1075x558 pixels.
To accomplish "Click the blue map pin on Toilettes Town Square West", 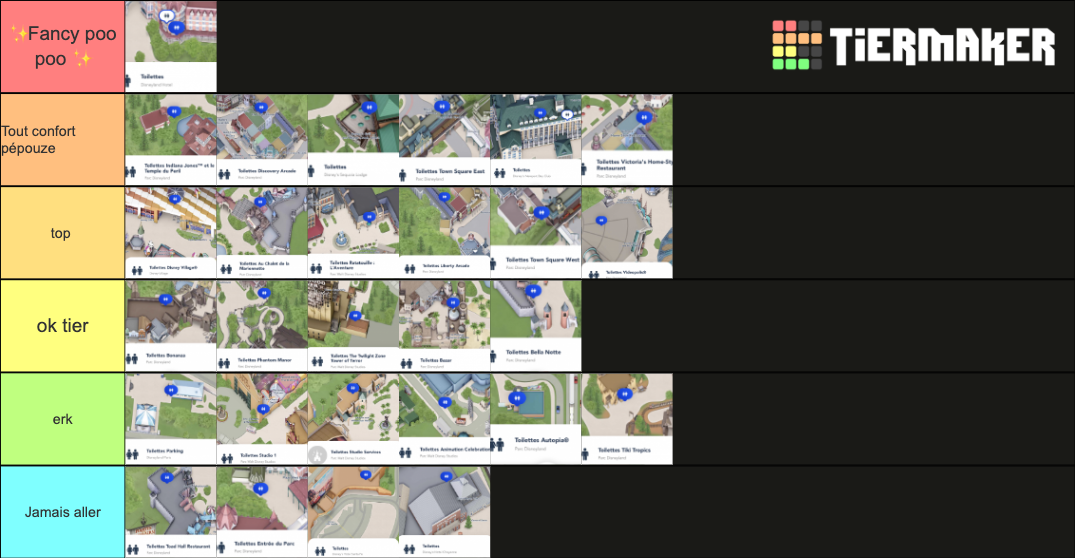I will [x=542, y=214].
